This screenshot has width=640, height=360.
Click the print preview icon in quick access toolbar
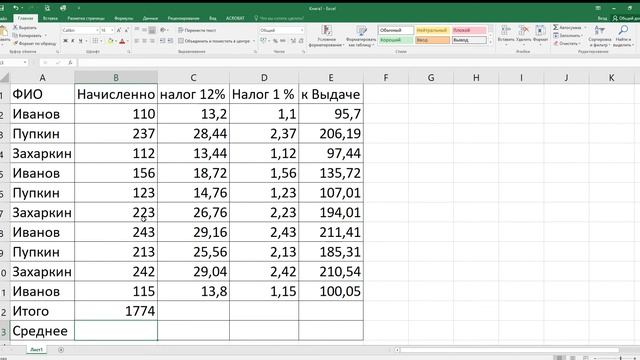pos(47,8)
